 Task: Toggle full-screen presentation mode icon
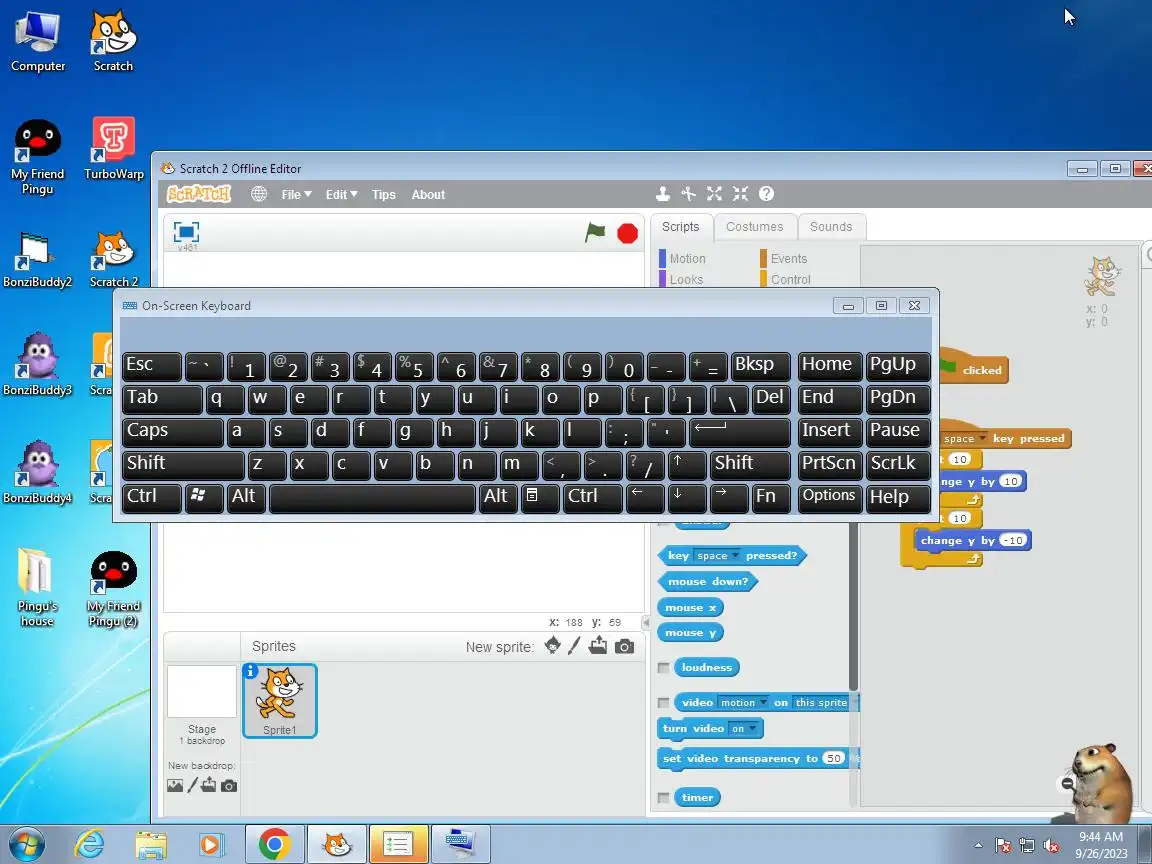186,232
